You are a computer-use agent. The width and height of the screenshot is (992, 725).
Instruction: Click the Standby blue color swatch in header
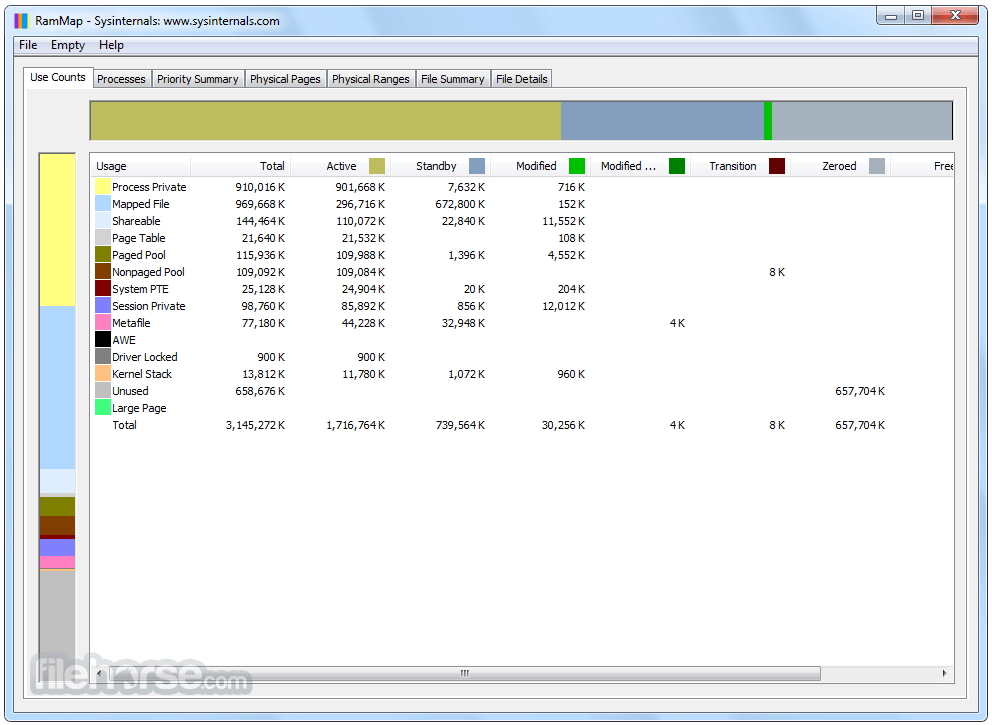tap(477, 166)
